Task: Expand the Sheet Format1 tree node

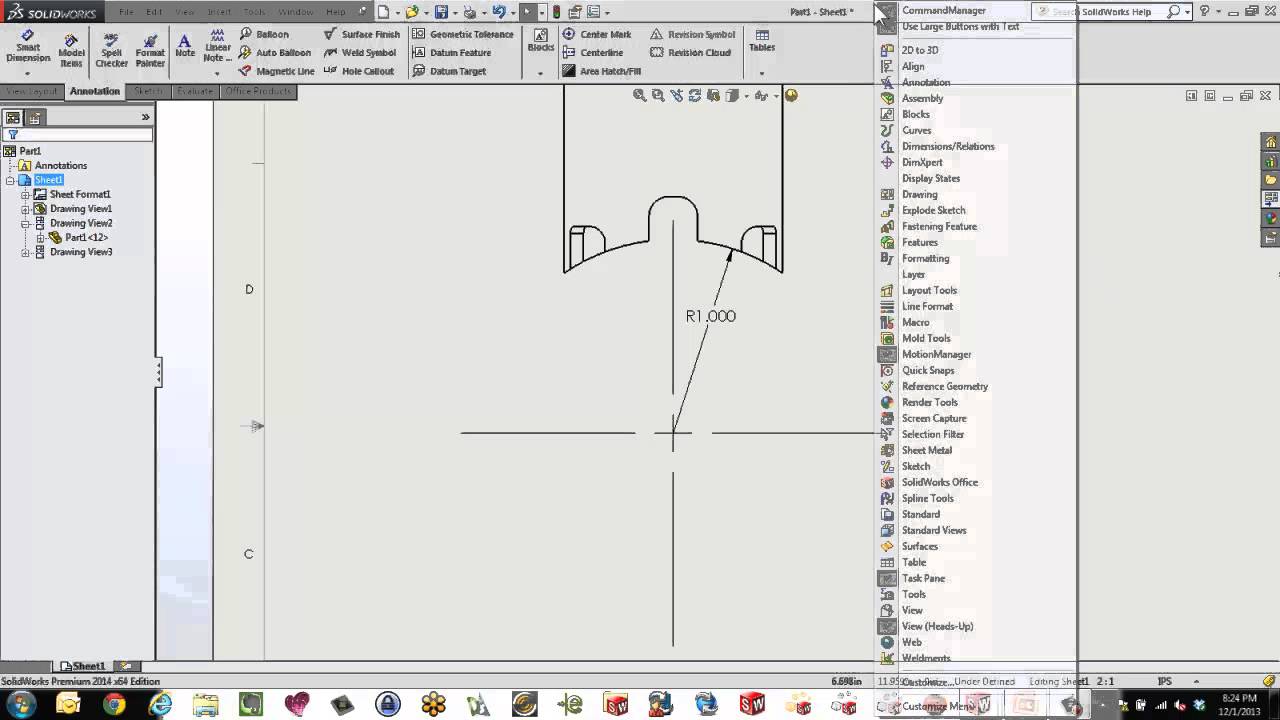Action: coord(25,194)
